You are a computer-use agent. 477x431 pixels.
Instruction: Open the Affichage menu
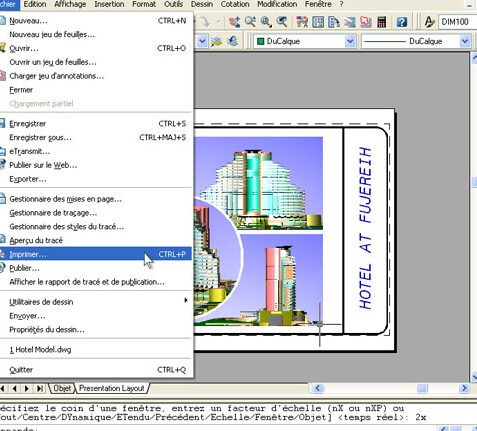click(x=70, y=4)
